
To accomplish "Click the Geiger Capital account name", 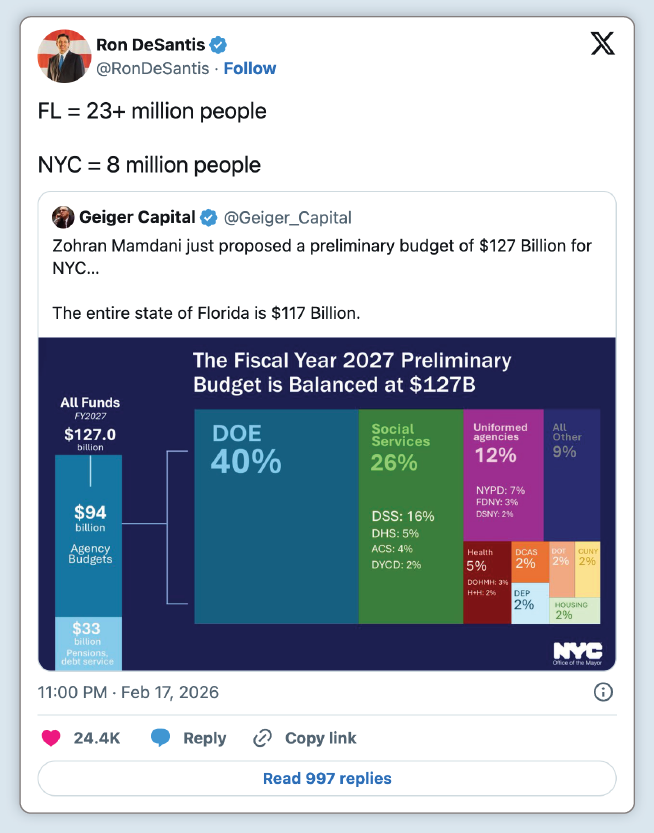I will [137, 217].
